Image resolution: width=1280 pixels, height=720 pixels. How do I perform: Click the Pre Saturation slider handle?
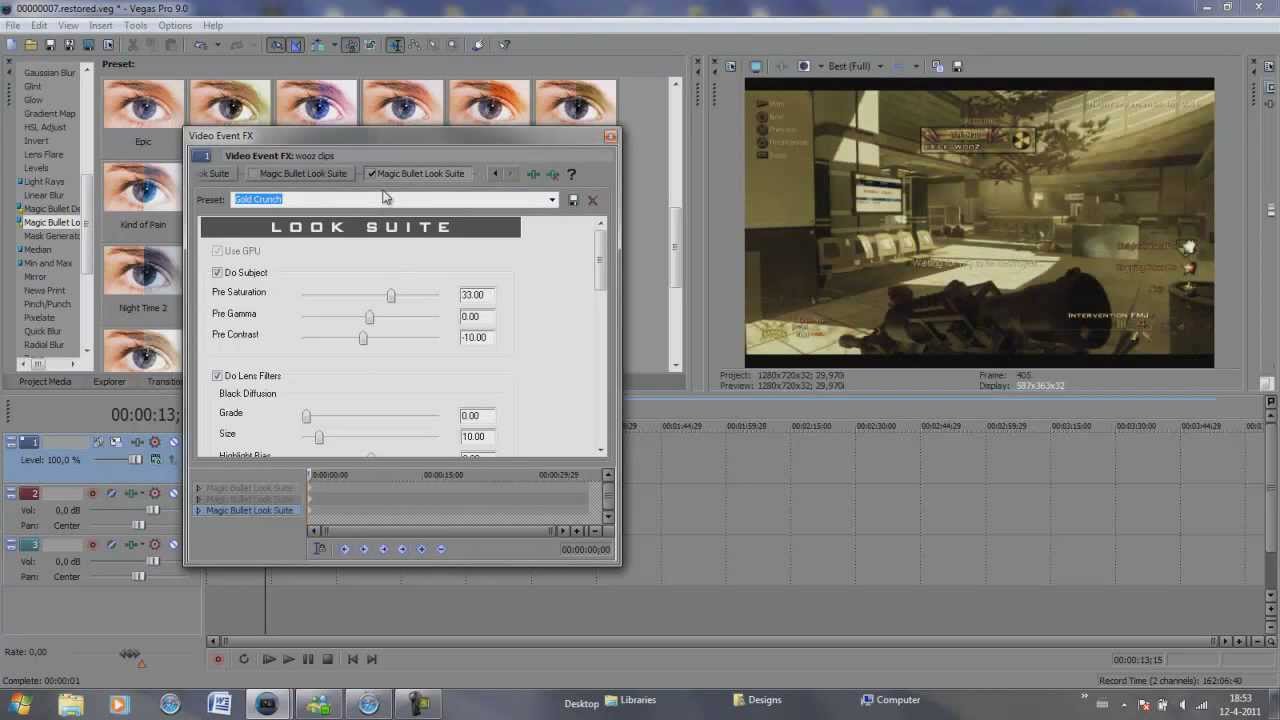(391, 296)
